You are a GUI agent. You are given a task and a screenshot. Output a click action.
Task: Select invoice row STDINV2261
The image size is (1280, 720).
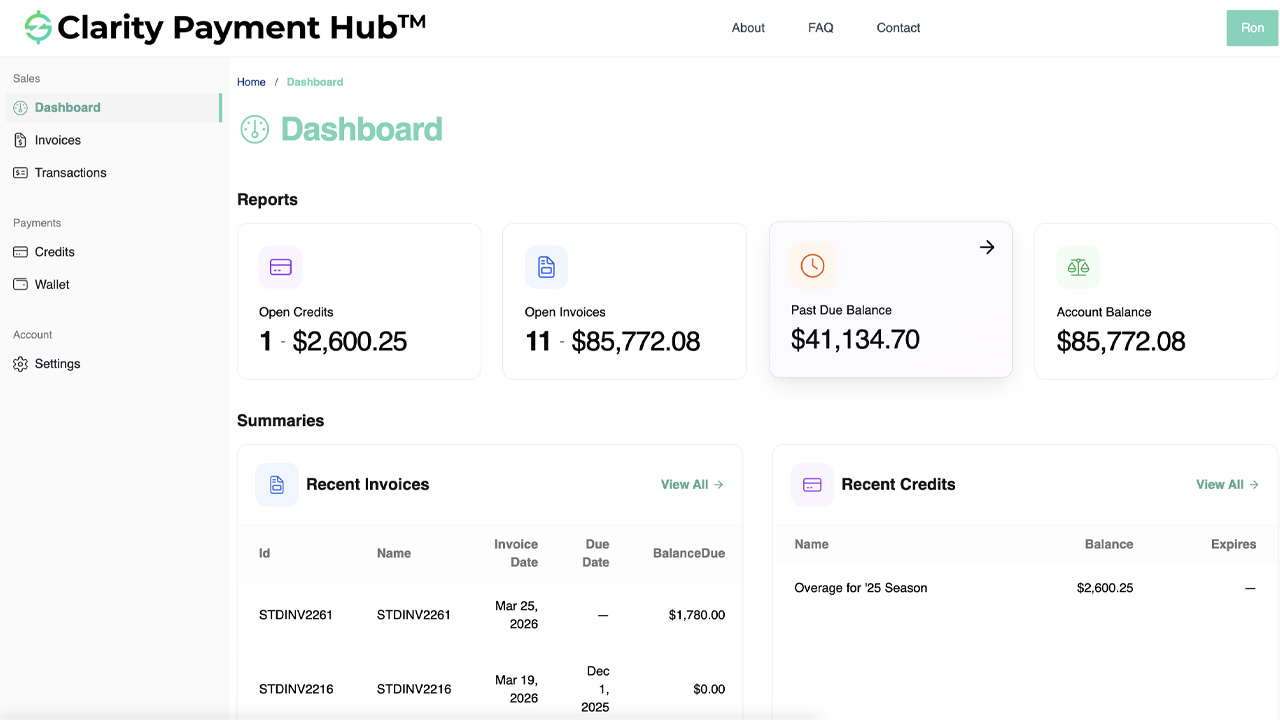pos(490,614)
